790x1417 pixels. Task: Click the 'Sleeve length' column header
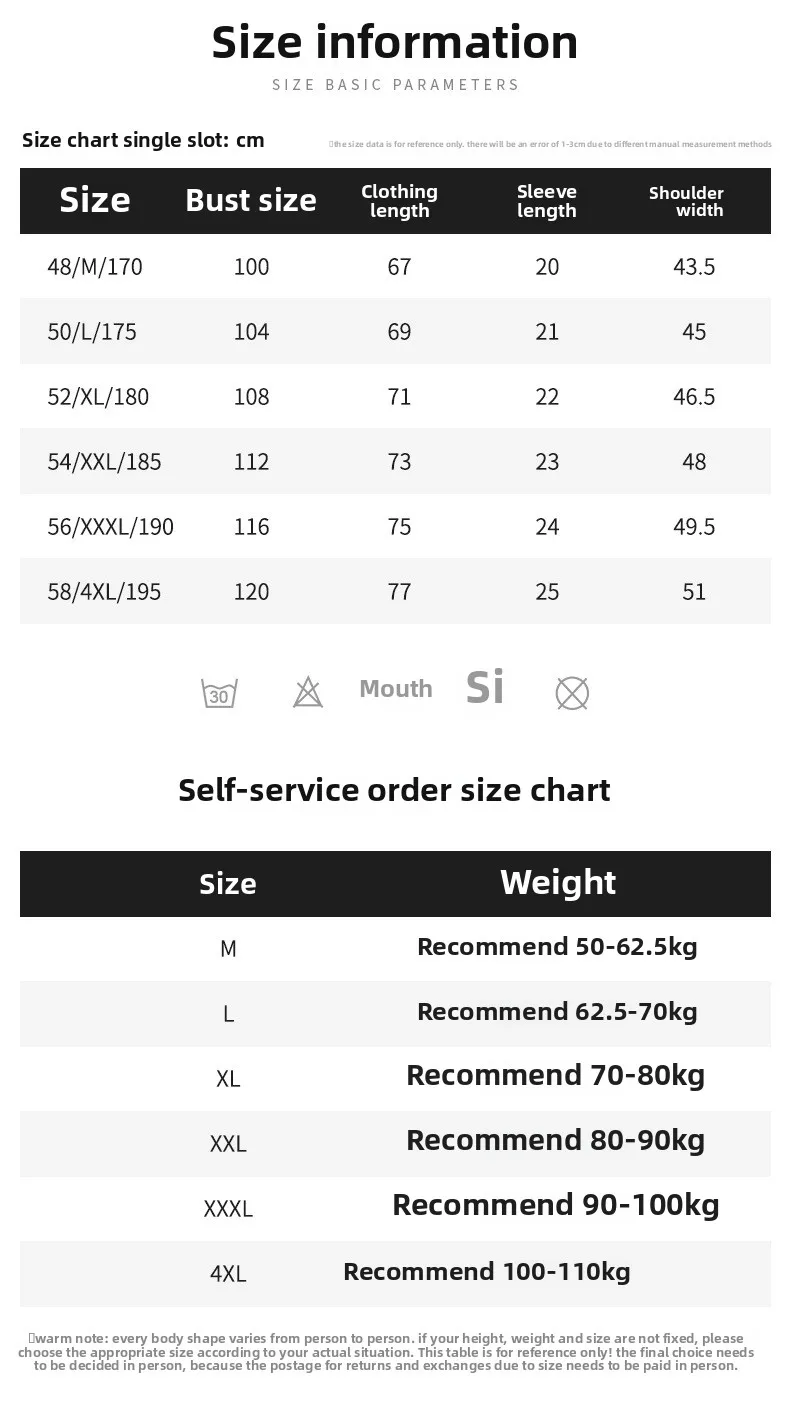point(547,201)
